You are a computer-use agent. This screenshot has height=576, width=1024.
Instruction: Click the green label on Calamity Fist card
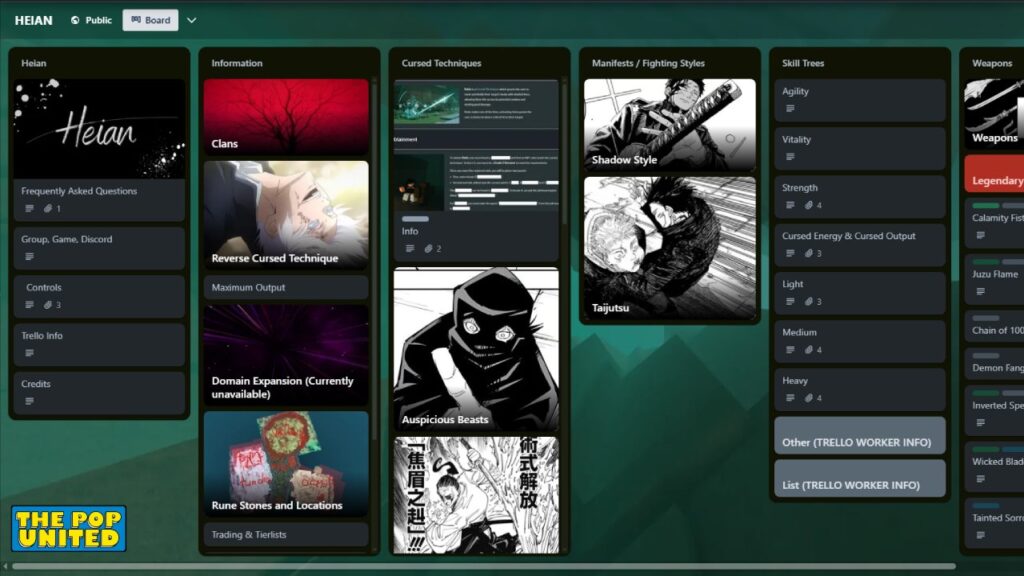[x=985, y=206]
